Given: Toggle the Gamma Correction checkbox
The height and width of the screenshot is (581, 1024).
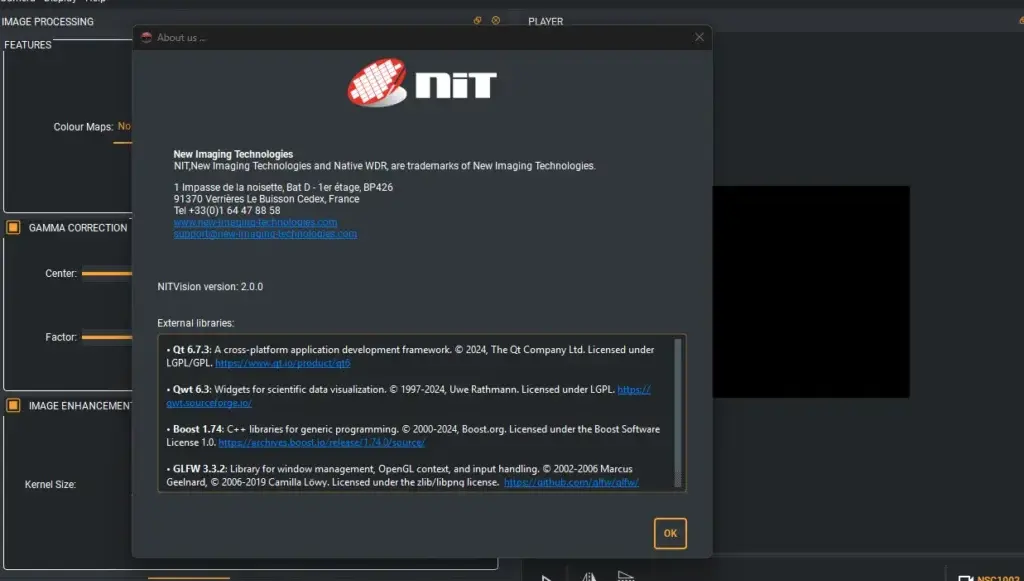Looking at the screenshot, I should coord(13,227).
